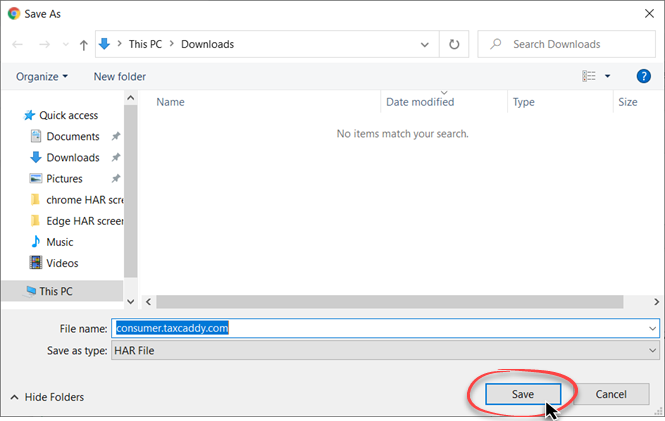Viewport: 665px width, 421px height.
Task: Open the Help question mark icon
Action: click(643, 76)
